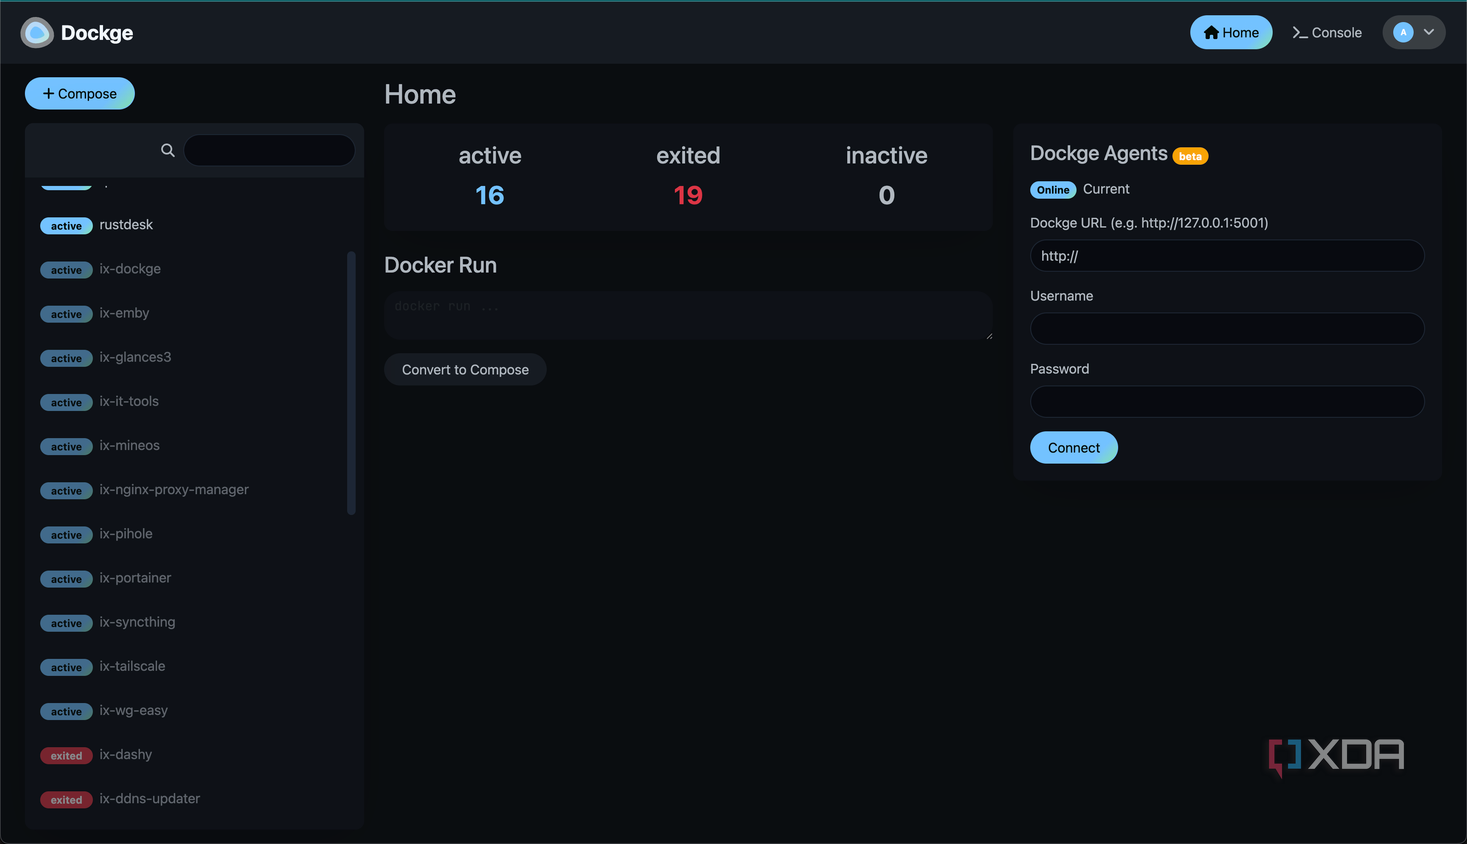Click the Connect button
The image size is (1467, 844).
(1074, 447)
